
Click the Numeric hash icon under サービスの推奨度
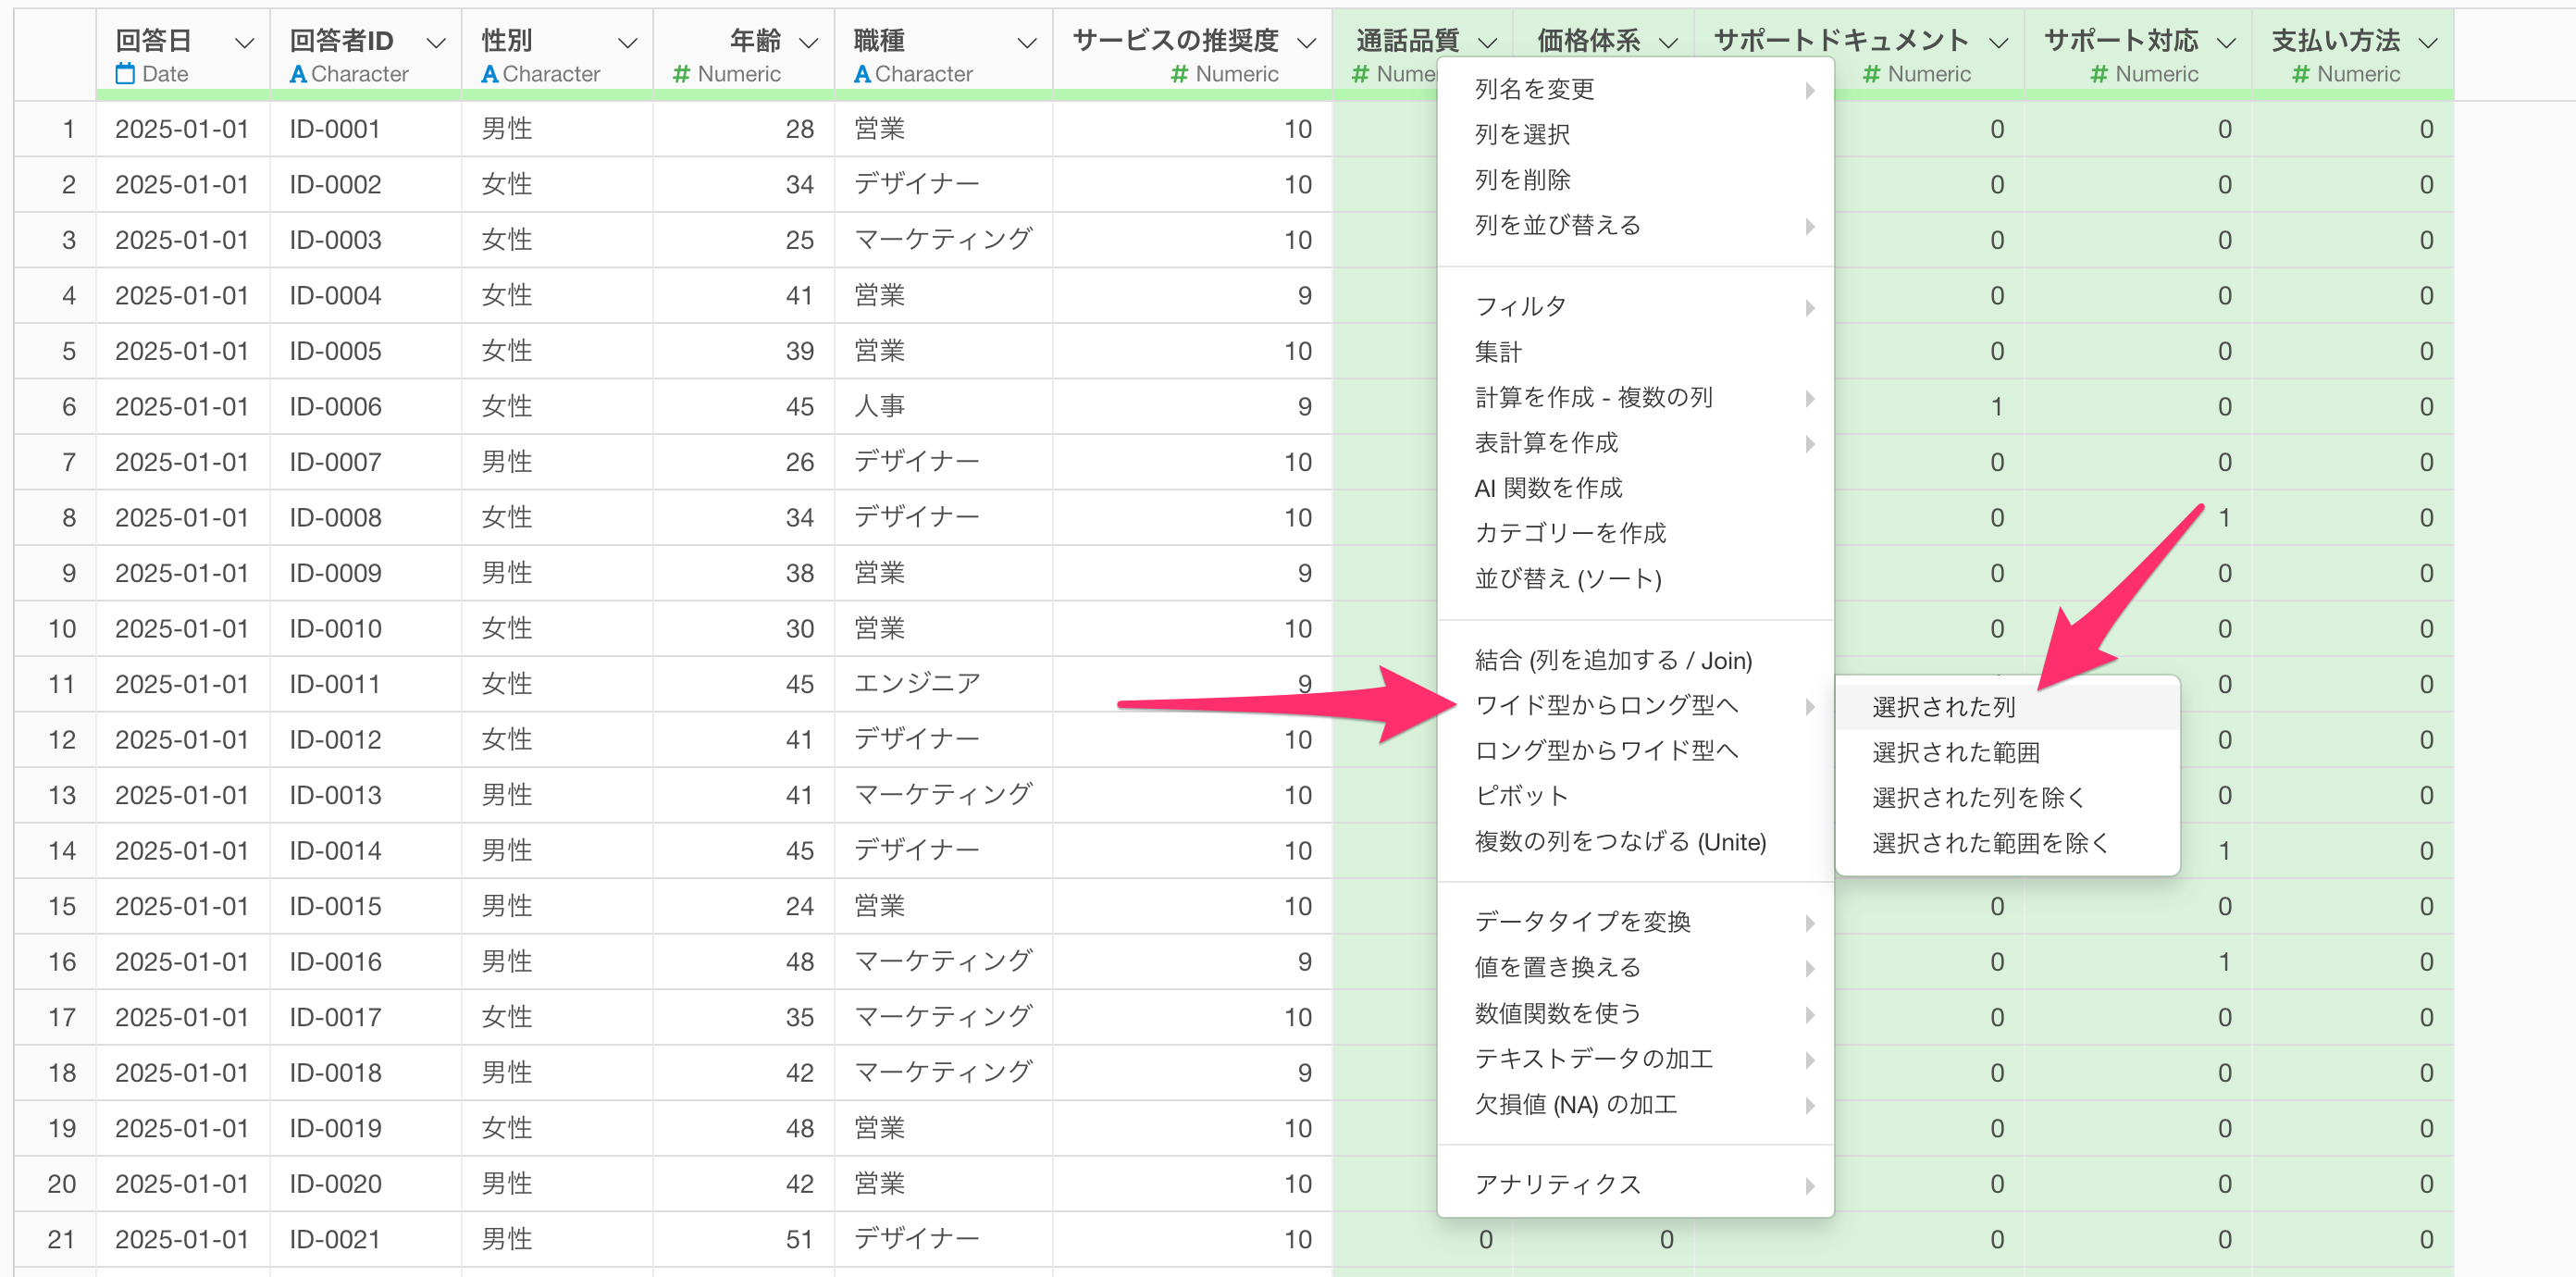pos(1179,74)
